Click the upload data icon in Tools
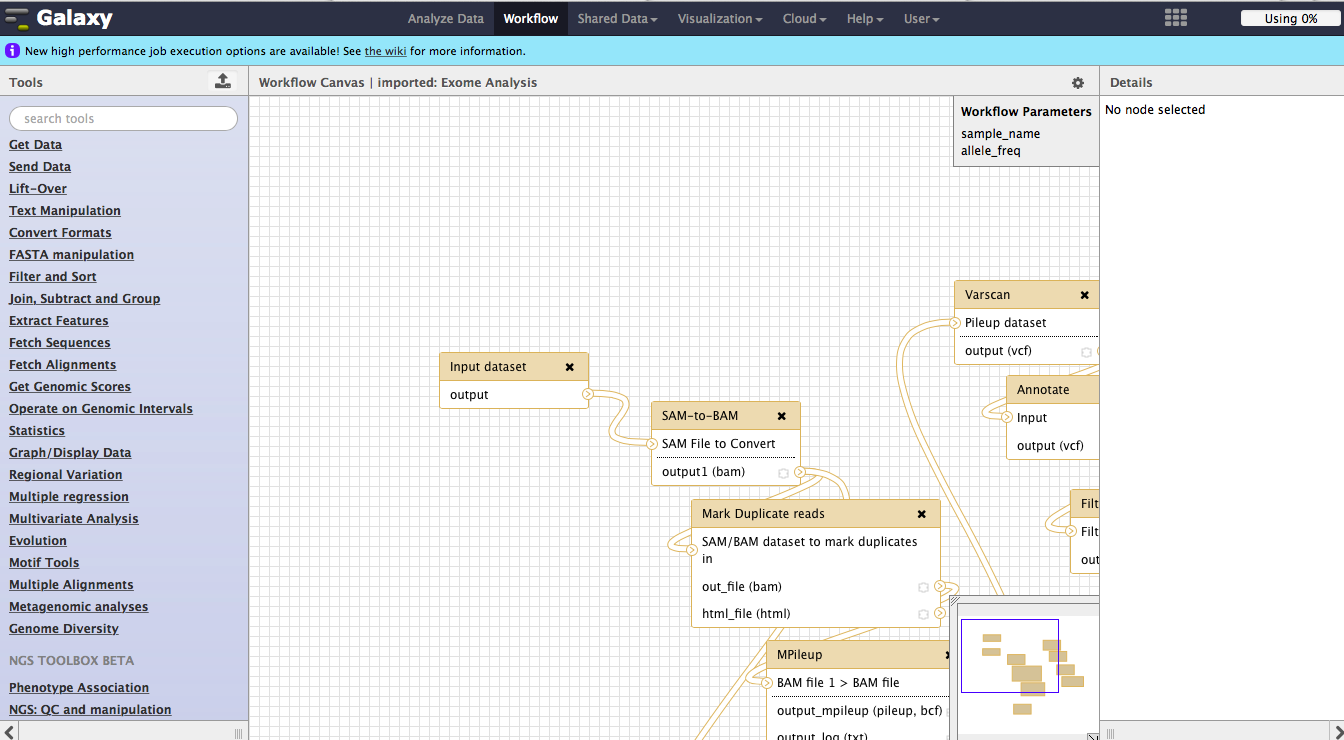1344x740 pixels. pos(223,82)
